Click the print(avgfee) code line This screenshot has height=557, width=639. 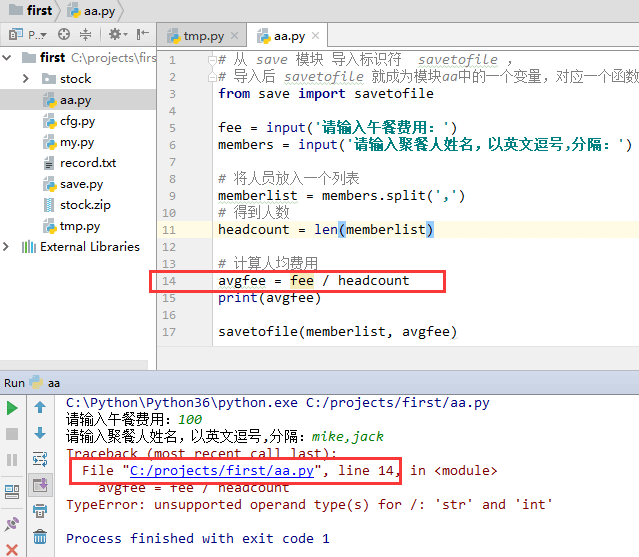(x=270, y=298)
